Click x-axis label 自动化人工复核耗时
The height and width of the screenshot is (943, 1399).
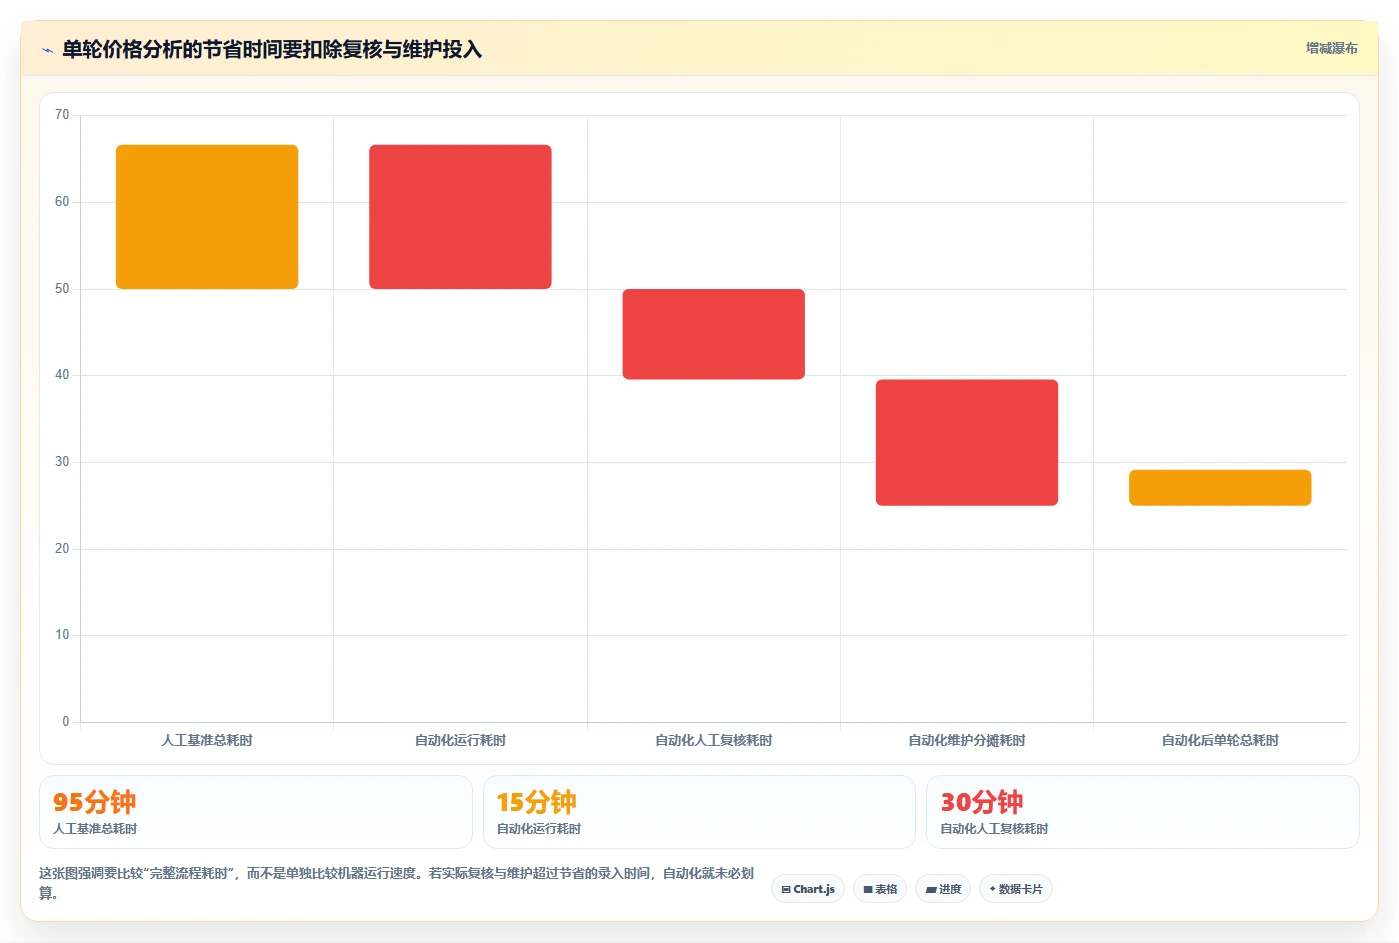tap(713, 740)
